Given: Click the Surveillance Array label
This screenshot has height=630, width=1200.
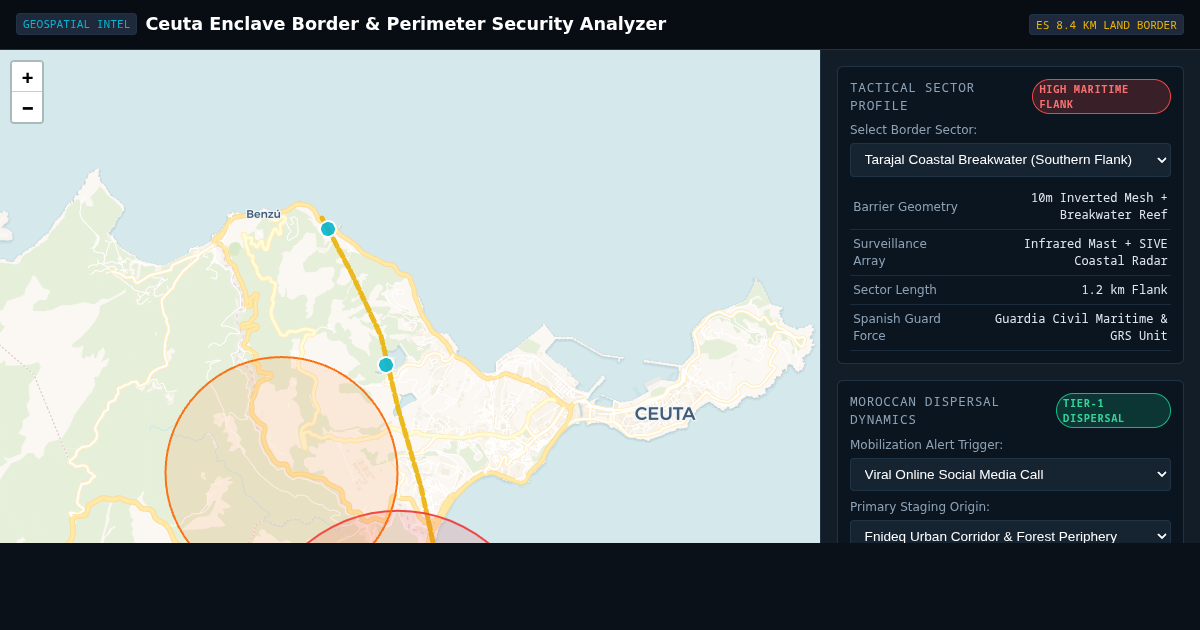Looking at the screenshot, I should [890, 252].
